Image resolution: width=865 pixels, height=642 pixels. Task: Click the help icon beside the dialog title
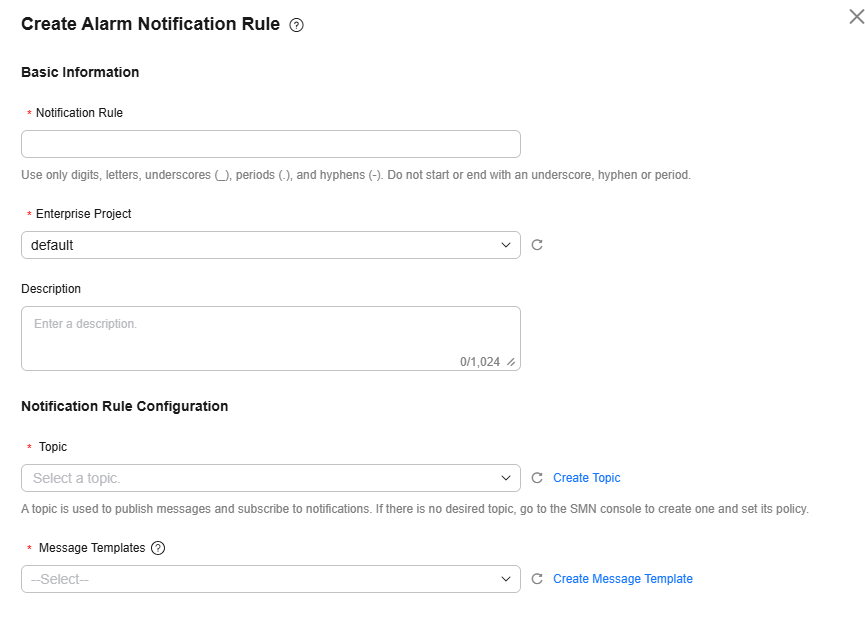[x=297, y=25]
